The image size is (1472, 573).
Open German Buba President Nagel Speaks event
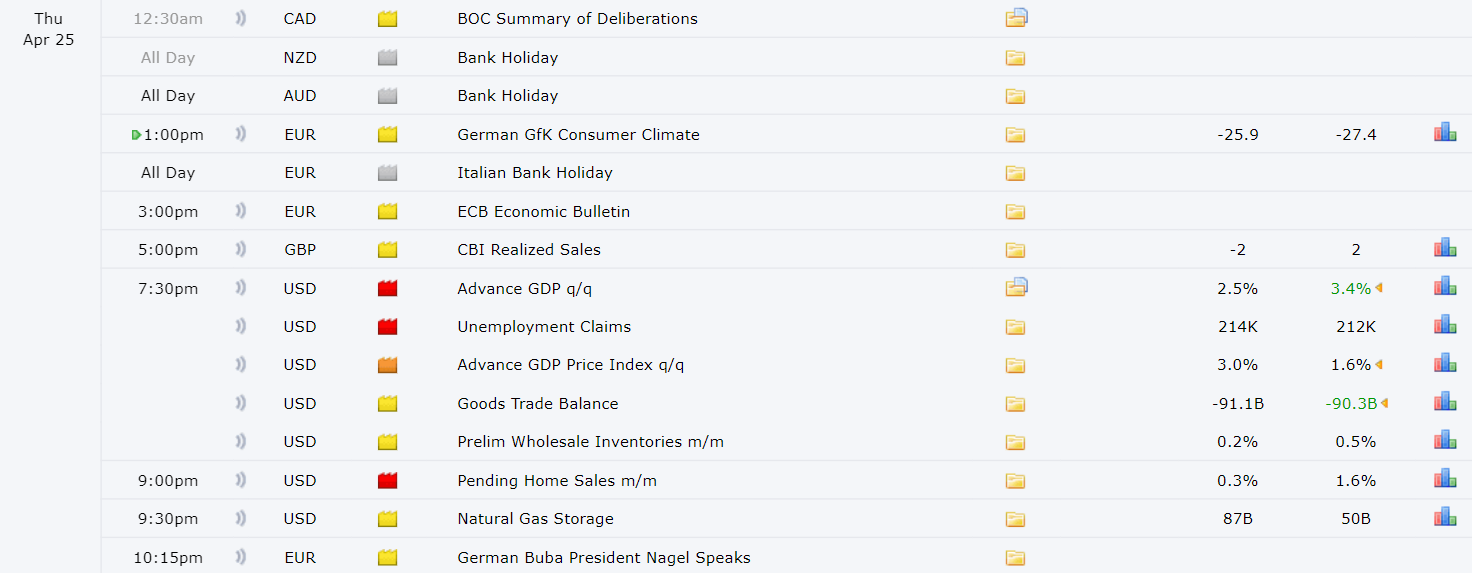[604, 557]
